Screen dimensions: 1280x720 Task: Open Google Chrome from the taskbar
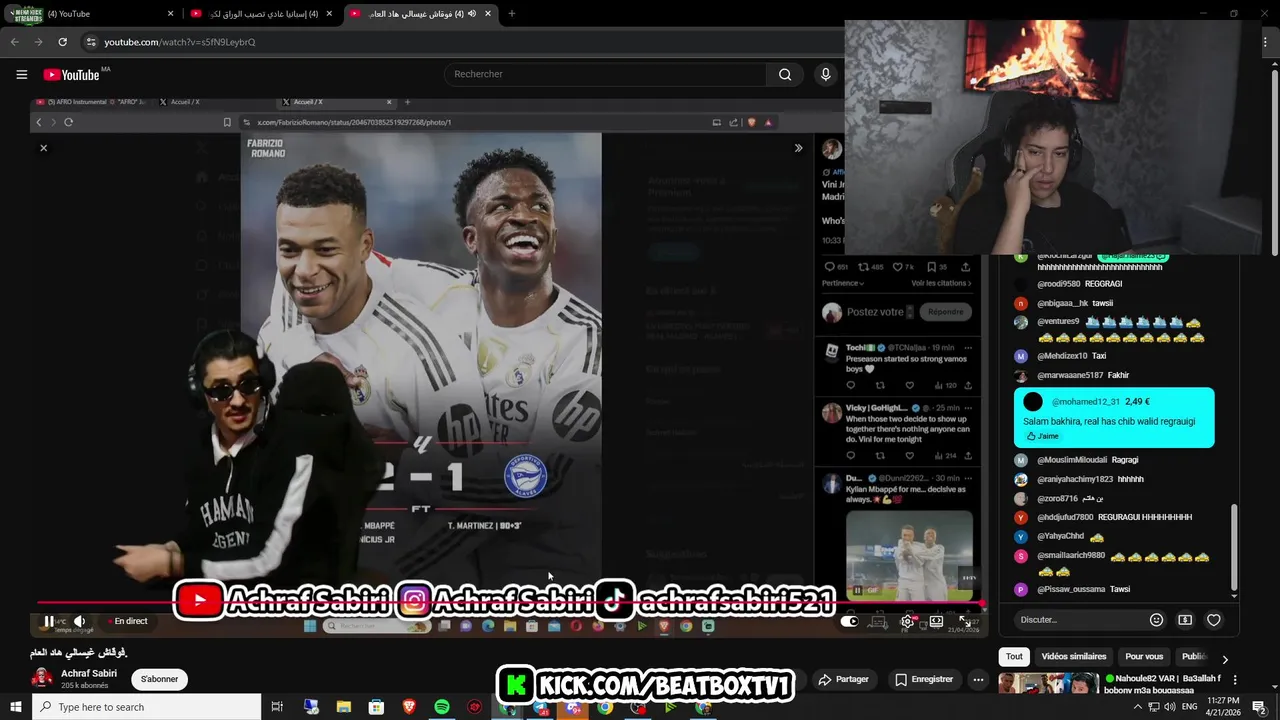tap(605, 707)
